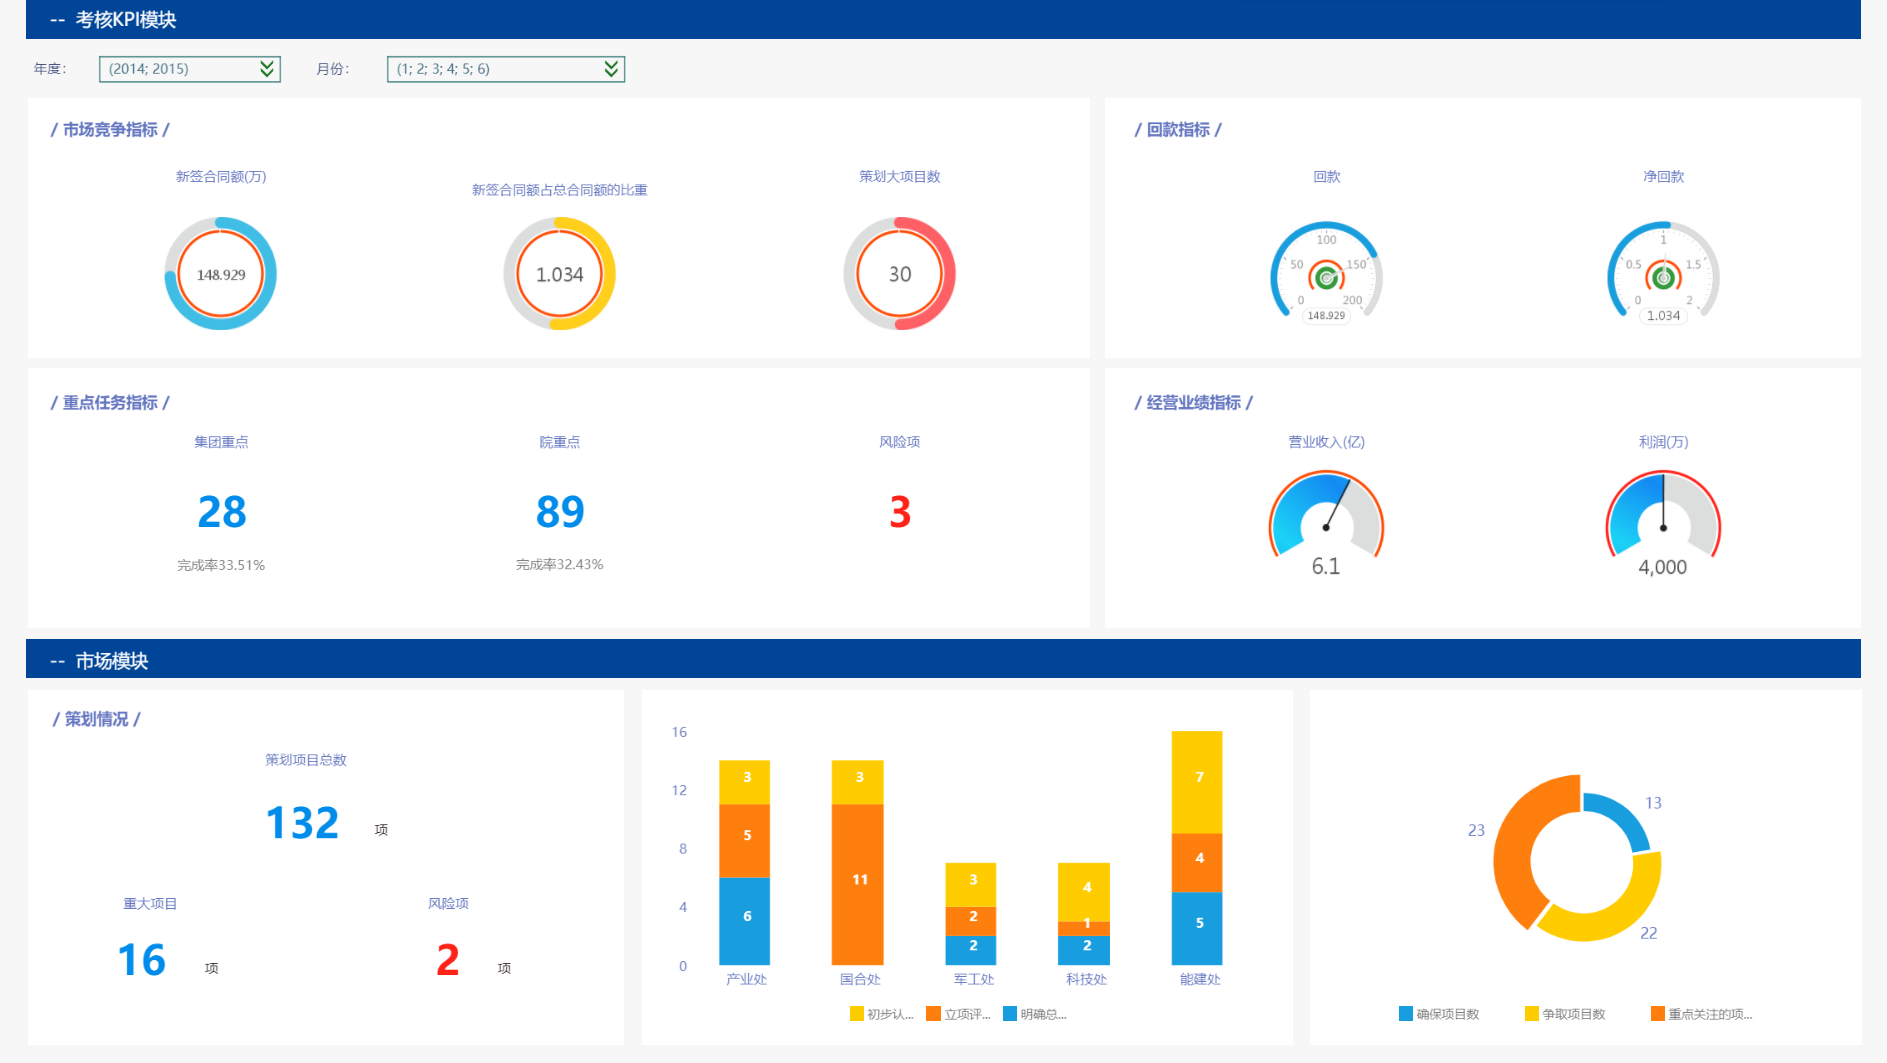Click the blue segment 6 in 产业处 bar

[745, 921]
